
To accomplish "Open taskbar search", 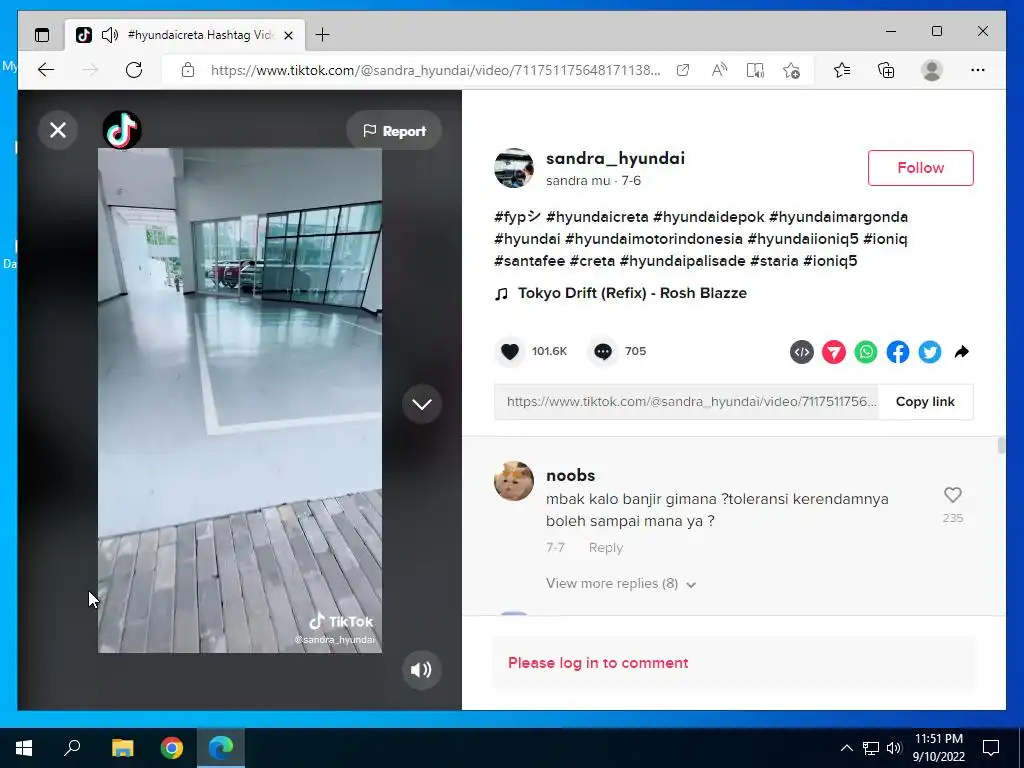I will point(72,748).
